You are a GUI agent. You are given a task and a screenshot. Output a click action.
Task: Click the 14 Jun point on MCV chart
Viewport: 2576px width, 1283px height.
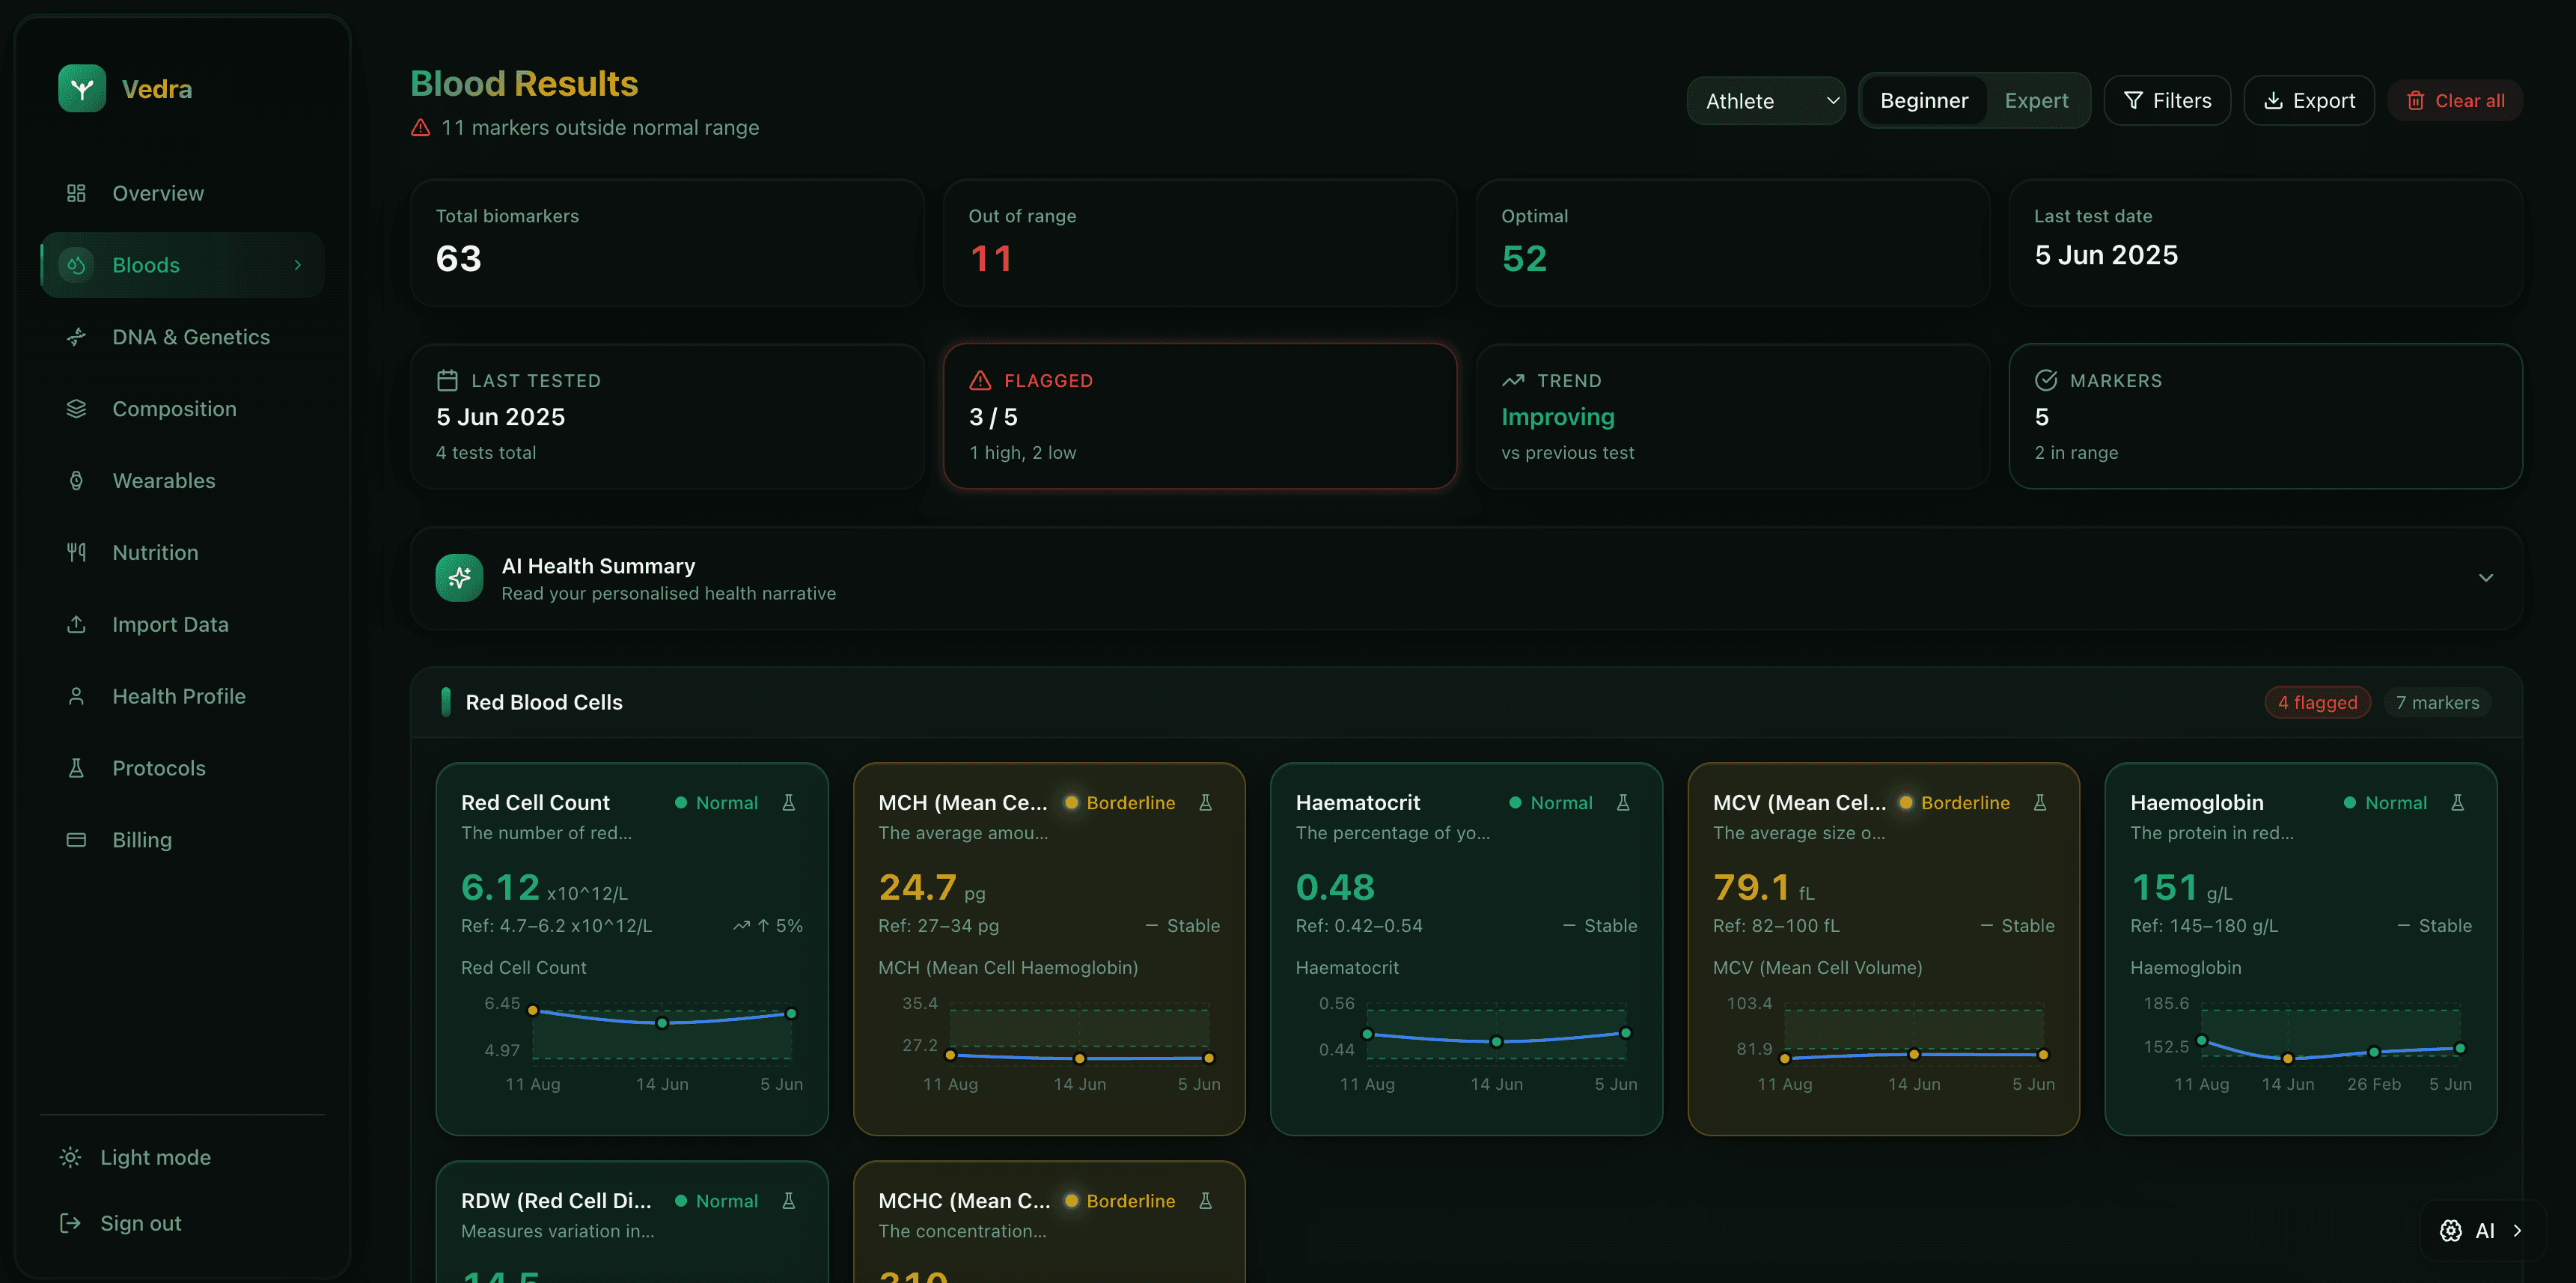pos(1913,1054)
